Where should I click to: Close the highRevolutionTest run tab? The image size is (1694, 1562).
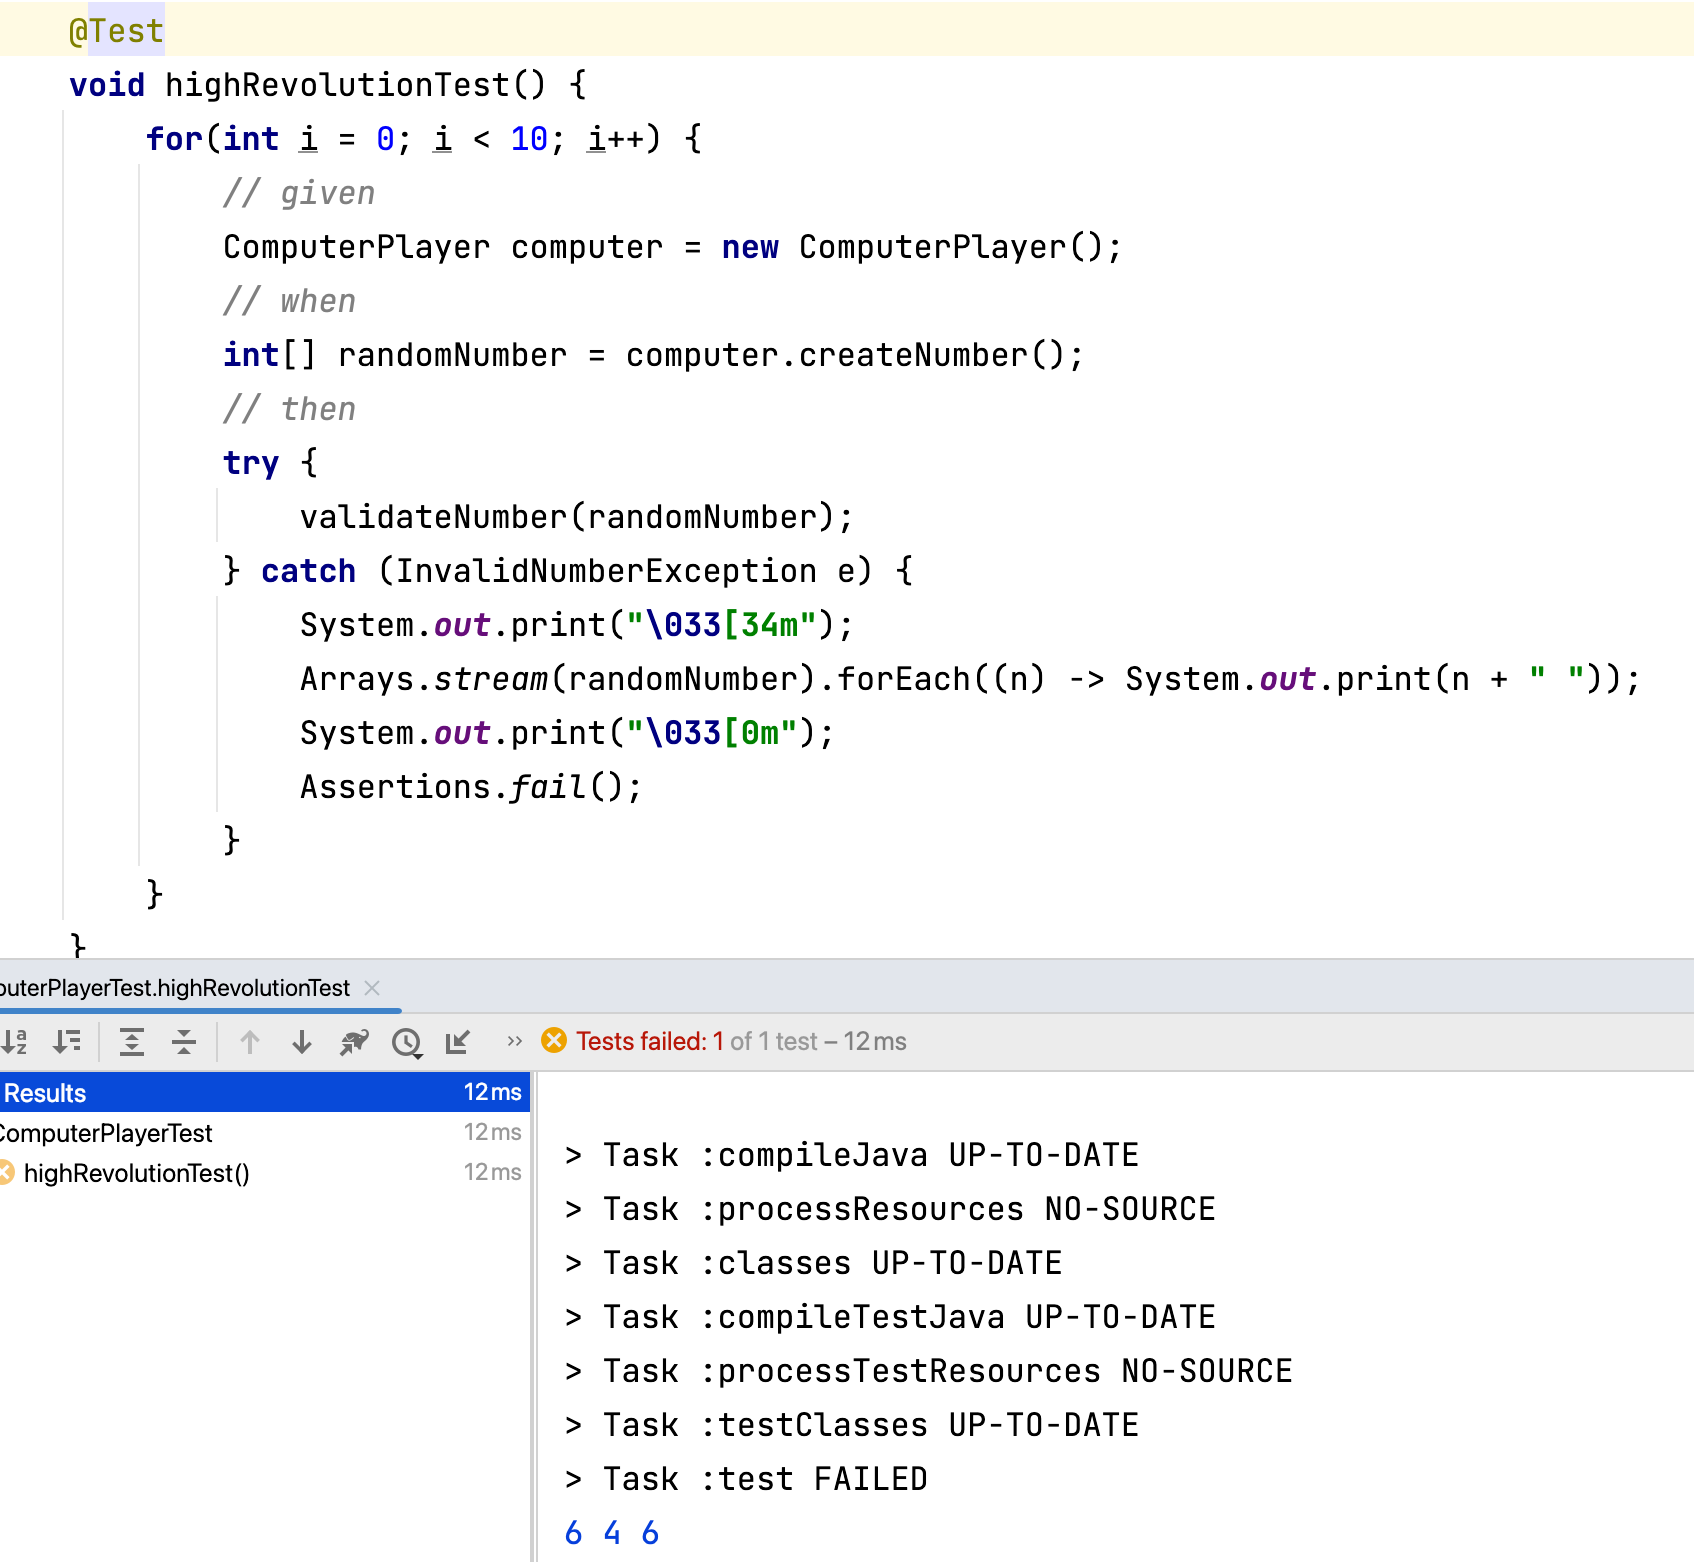click(x=372, y=988)
